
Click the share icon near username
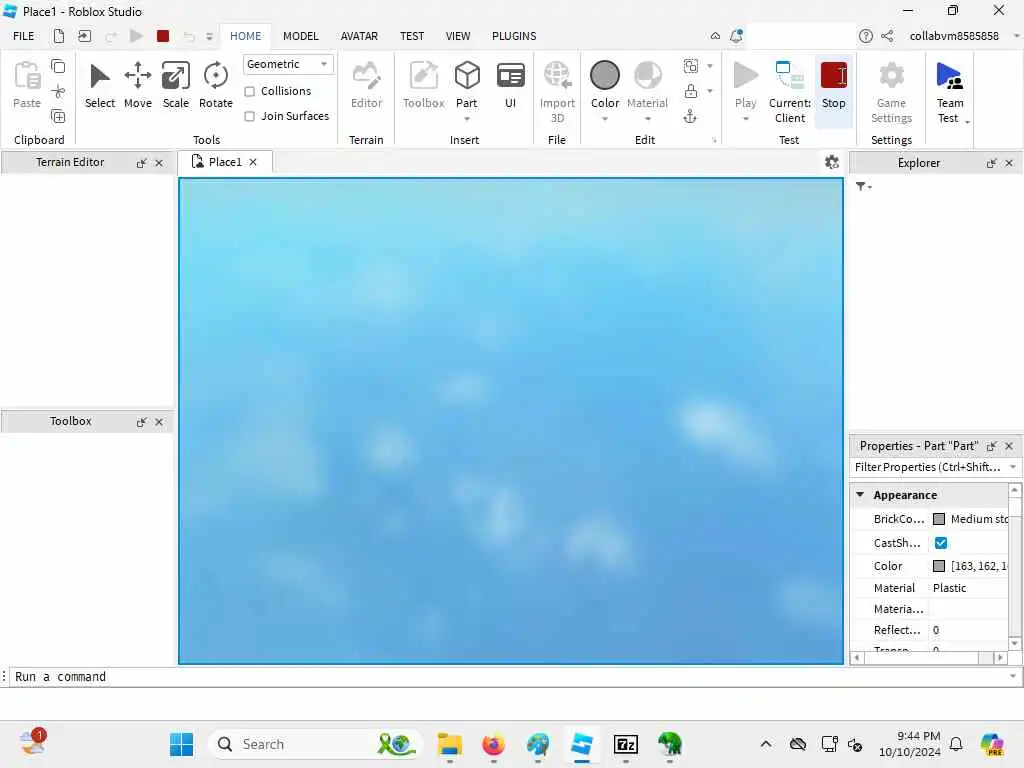pos(887,36)
